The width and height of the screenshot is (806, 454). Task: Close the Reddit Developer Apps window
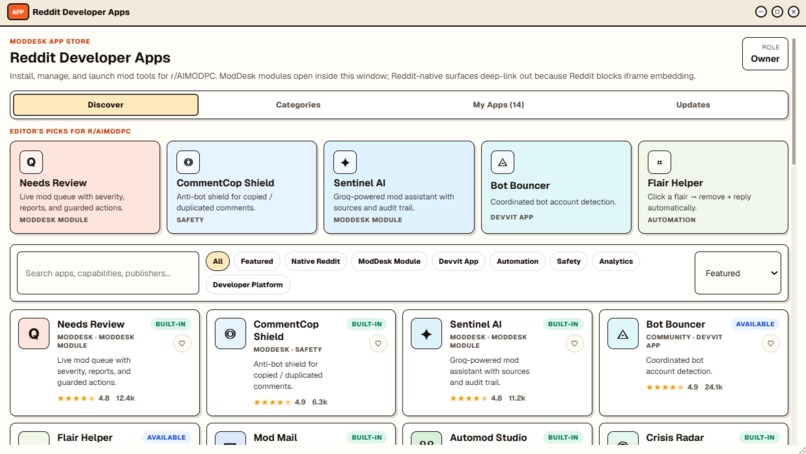click(x=794, y=11)
